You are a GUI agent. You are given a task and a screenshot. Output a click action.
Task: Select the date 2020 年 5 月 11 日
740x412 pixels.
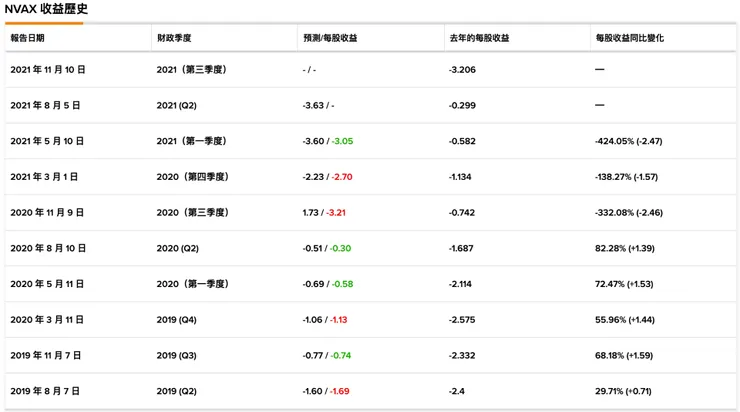click(x=47, y=284)
